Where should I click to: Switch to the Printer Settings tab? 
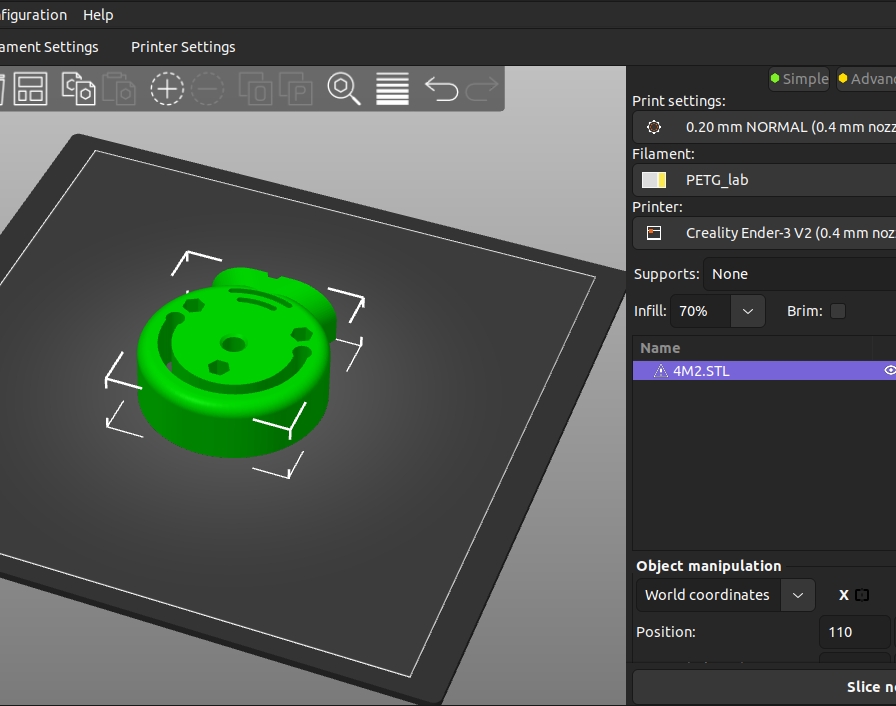(x=183, y=47)
